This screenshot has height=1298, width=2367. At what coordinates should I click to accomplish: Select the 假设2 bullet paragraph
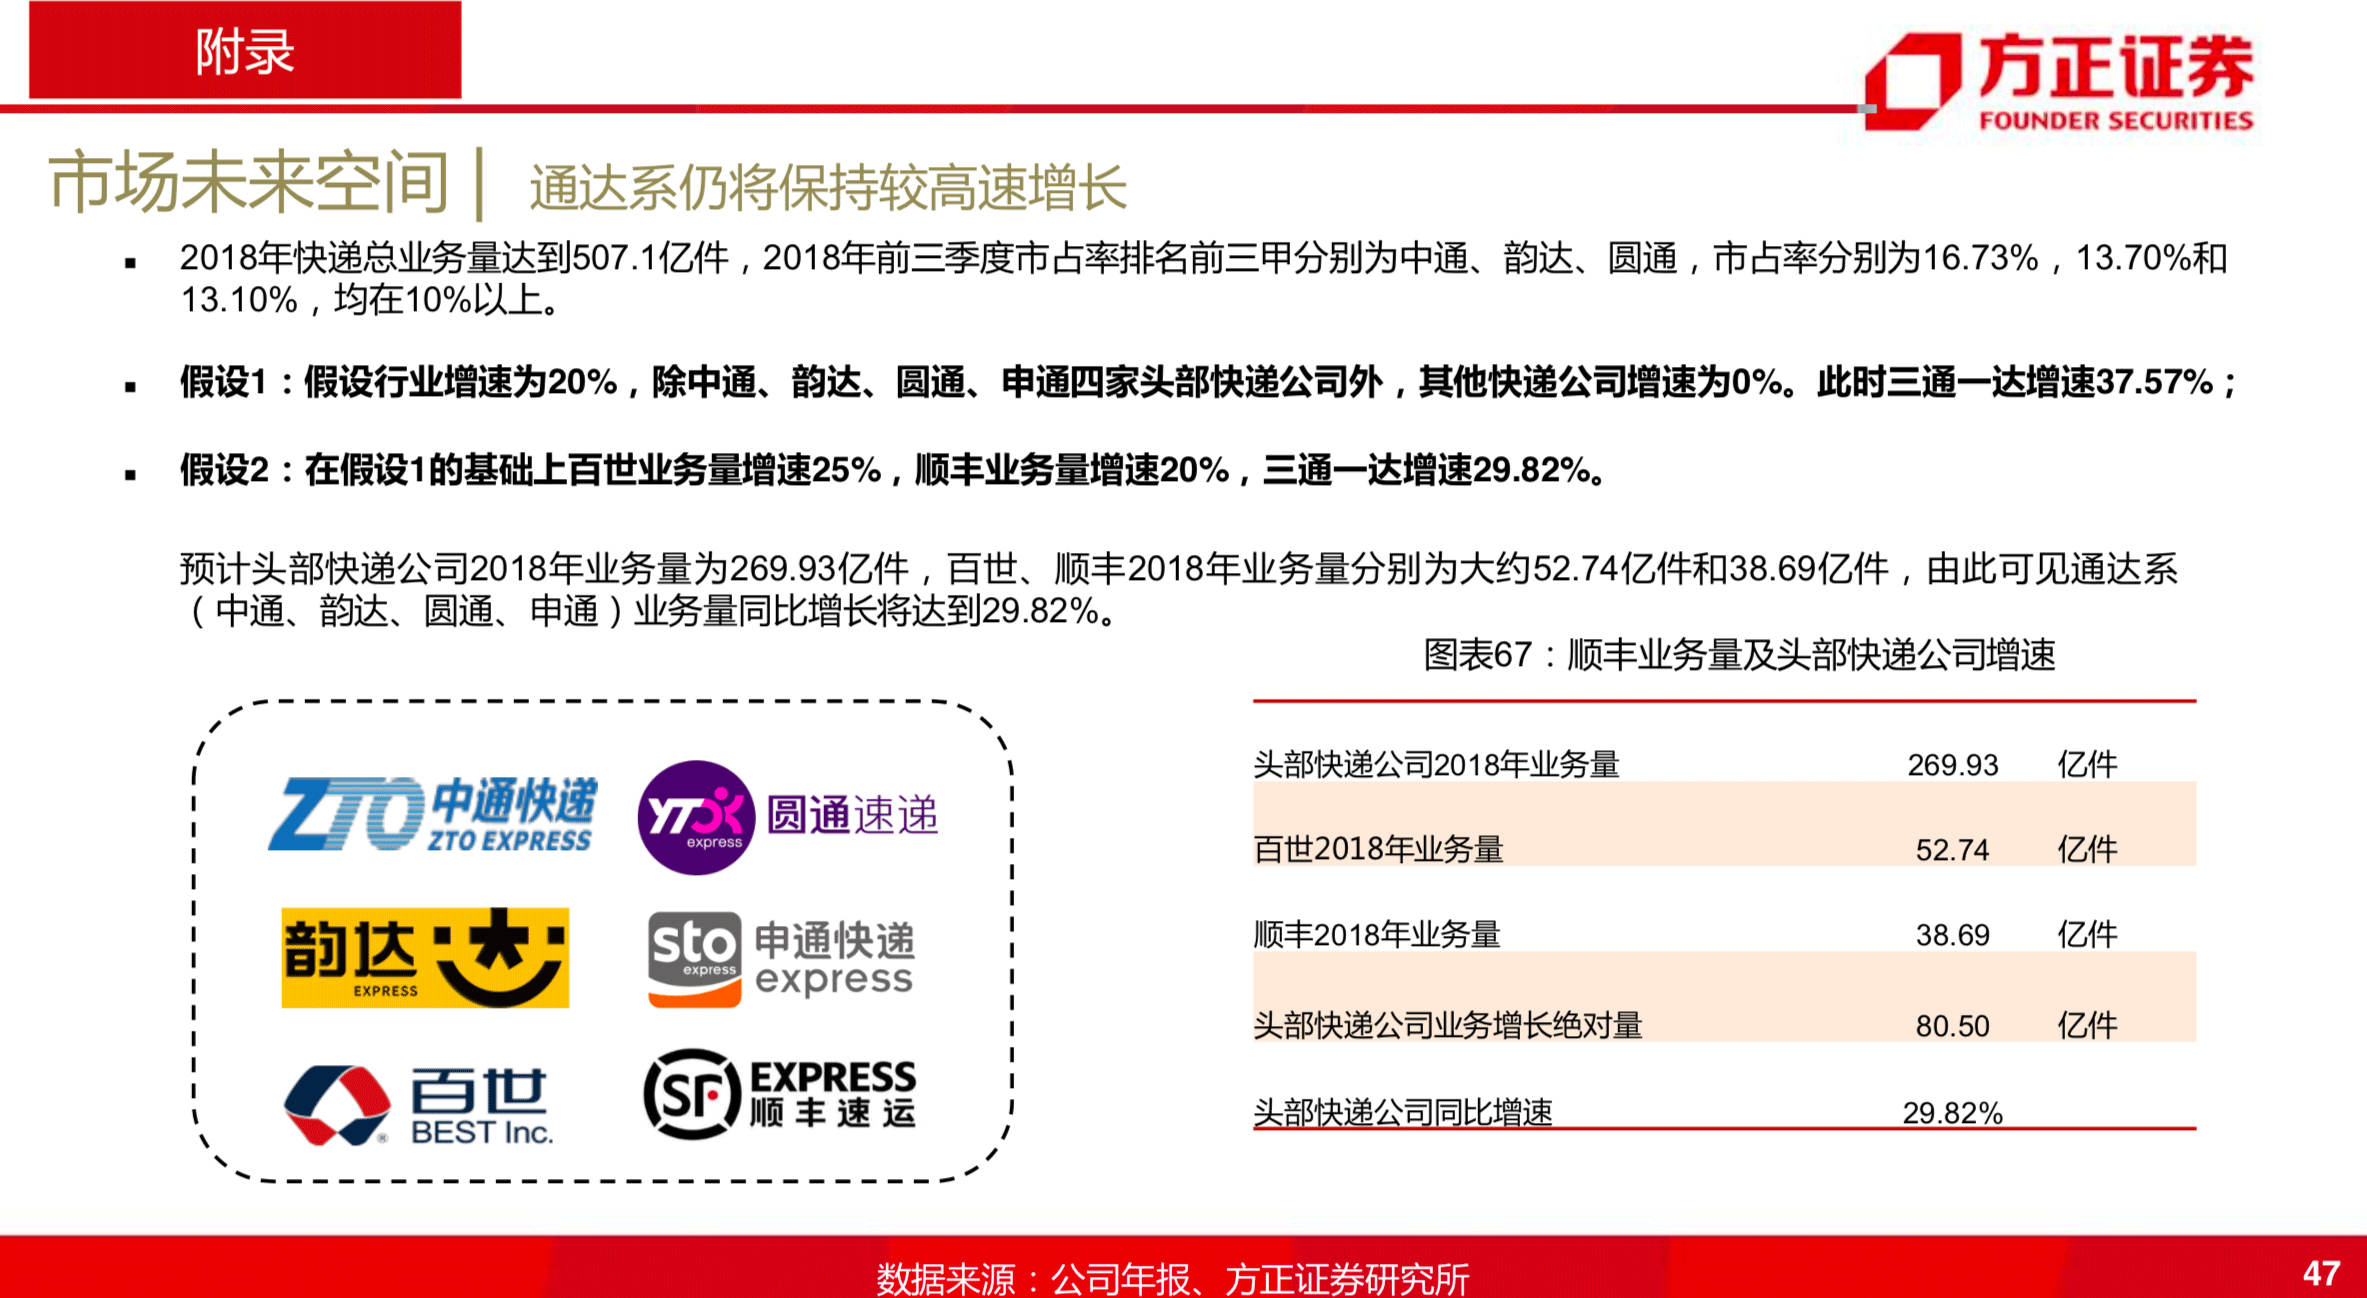pos(892,469)
